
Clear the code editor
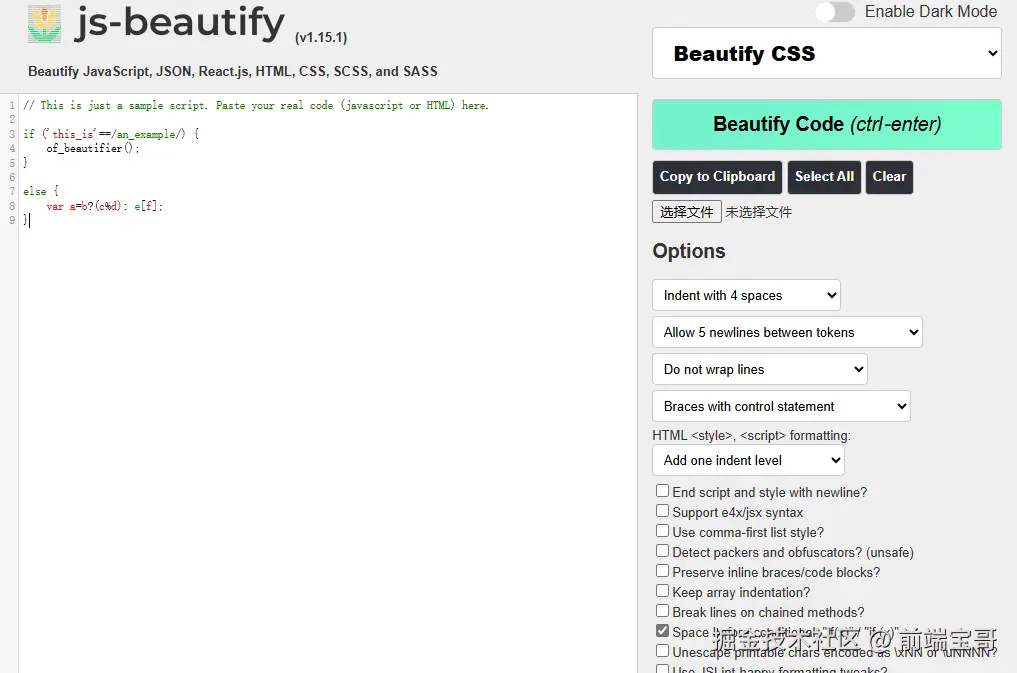pyautogui.click(x=889, y=176)
